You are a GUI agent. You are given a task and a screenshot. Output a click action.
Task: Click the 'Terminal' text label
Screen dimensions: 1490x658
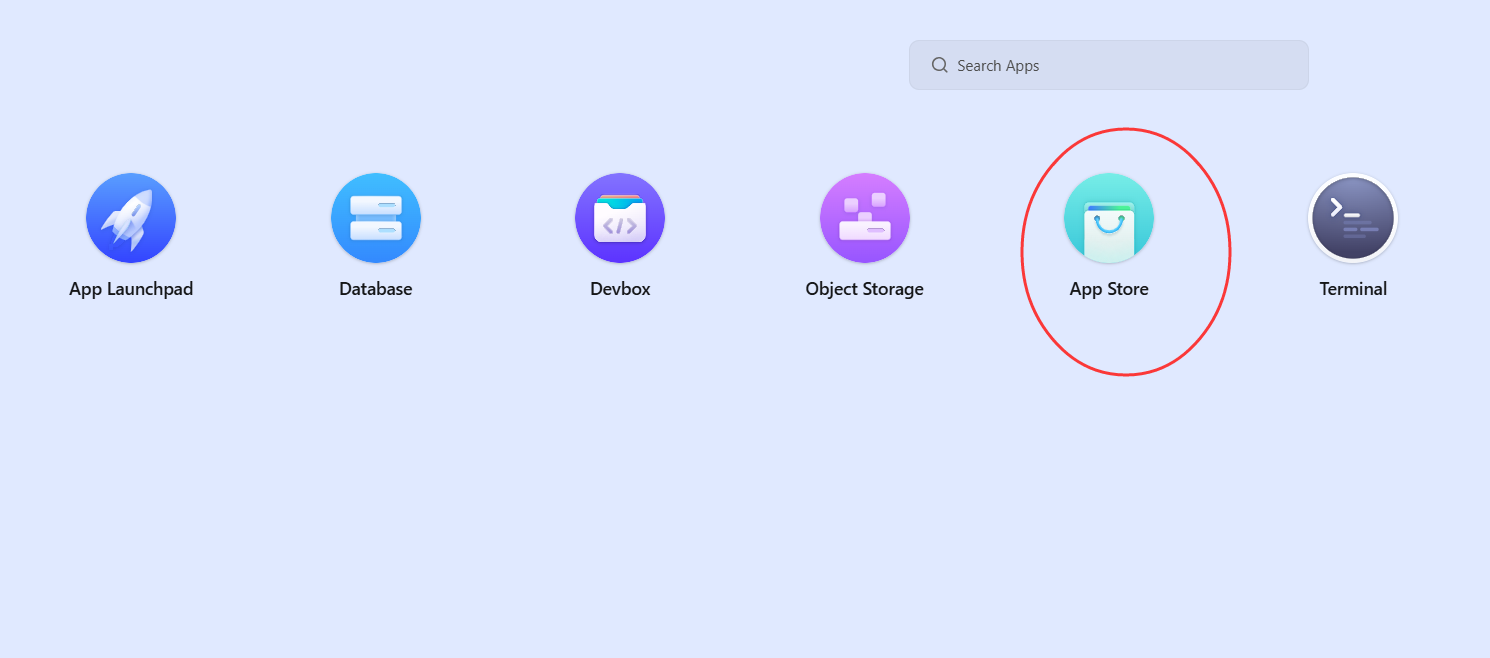(1353, 289)
